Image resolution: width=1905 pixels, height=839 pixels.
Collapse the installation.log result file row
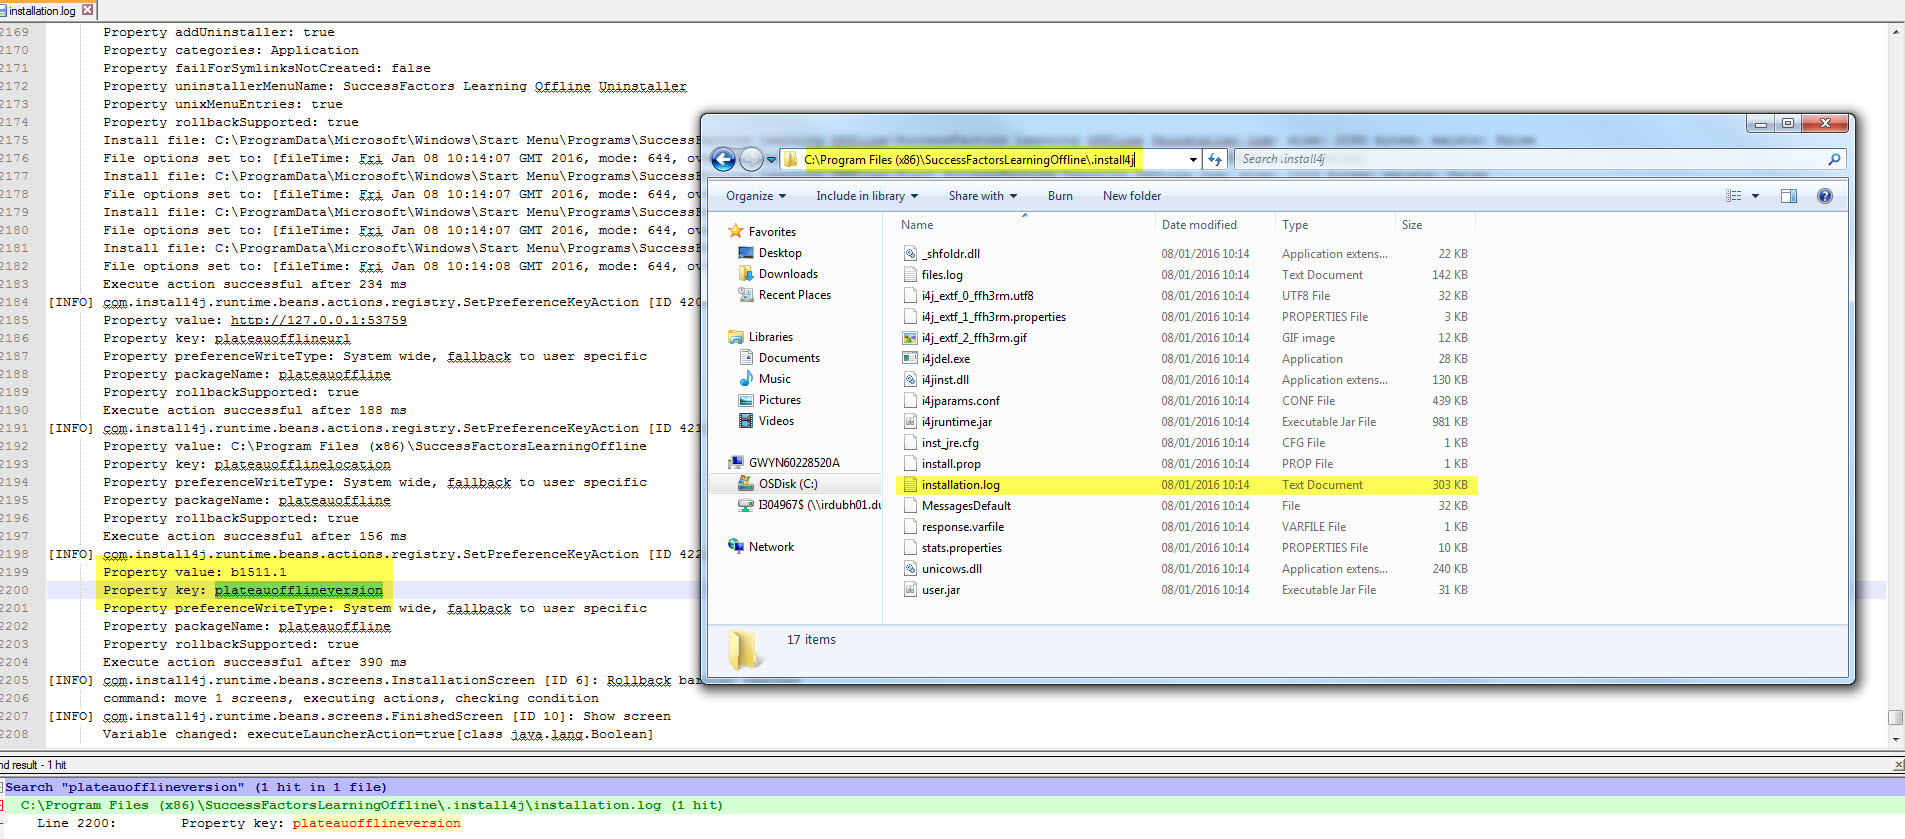tap(2, 805)
